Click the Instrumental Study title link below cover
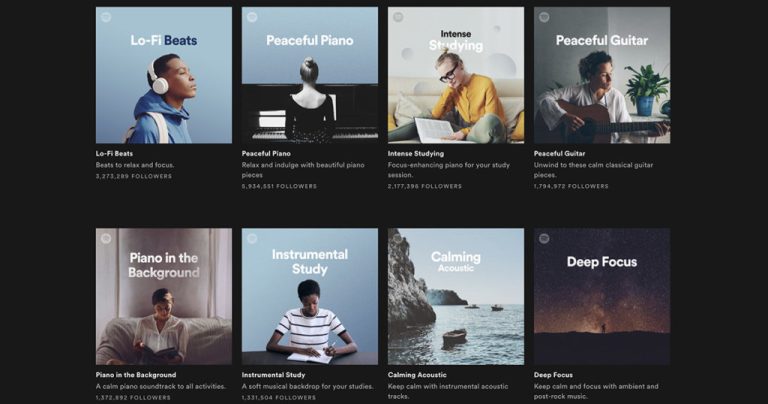 pos(273,375)
